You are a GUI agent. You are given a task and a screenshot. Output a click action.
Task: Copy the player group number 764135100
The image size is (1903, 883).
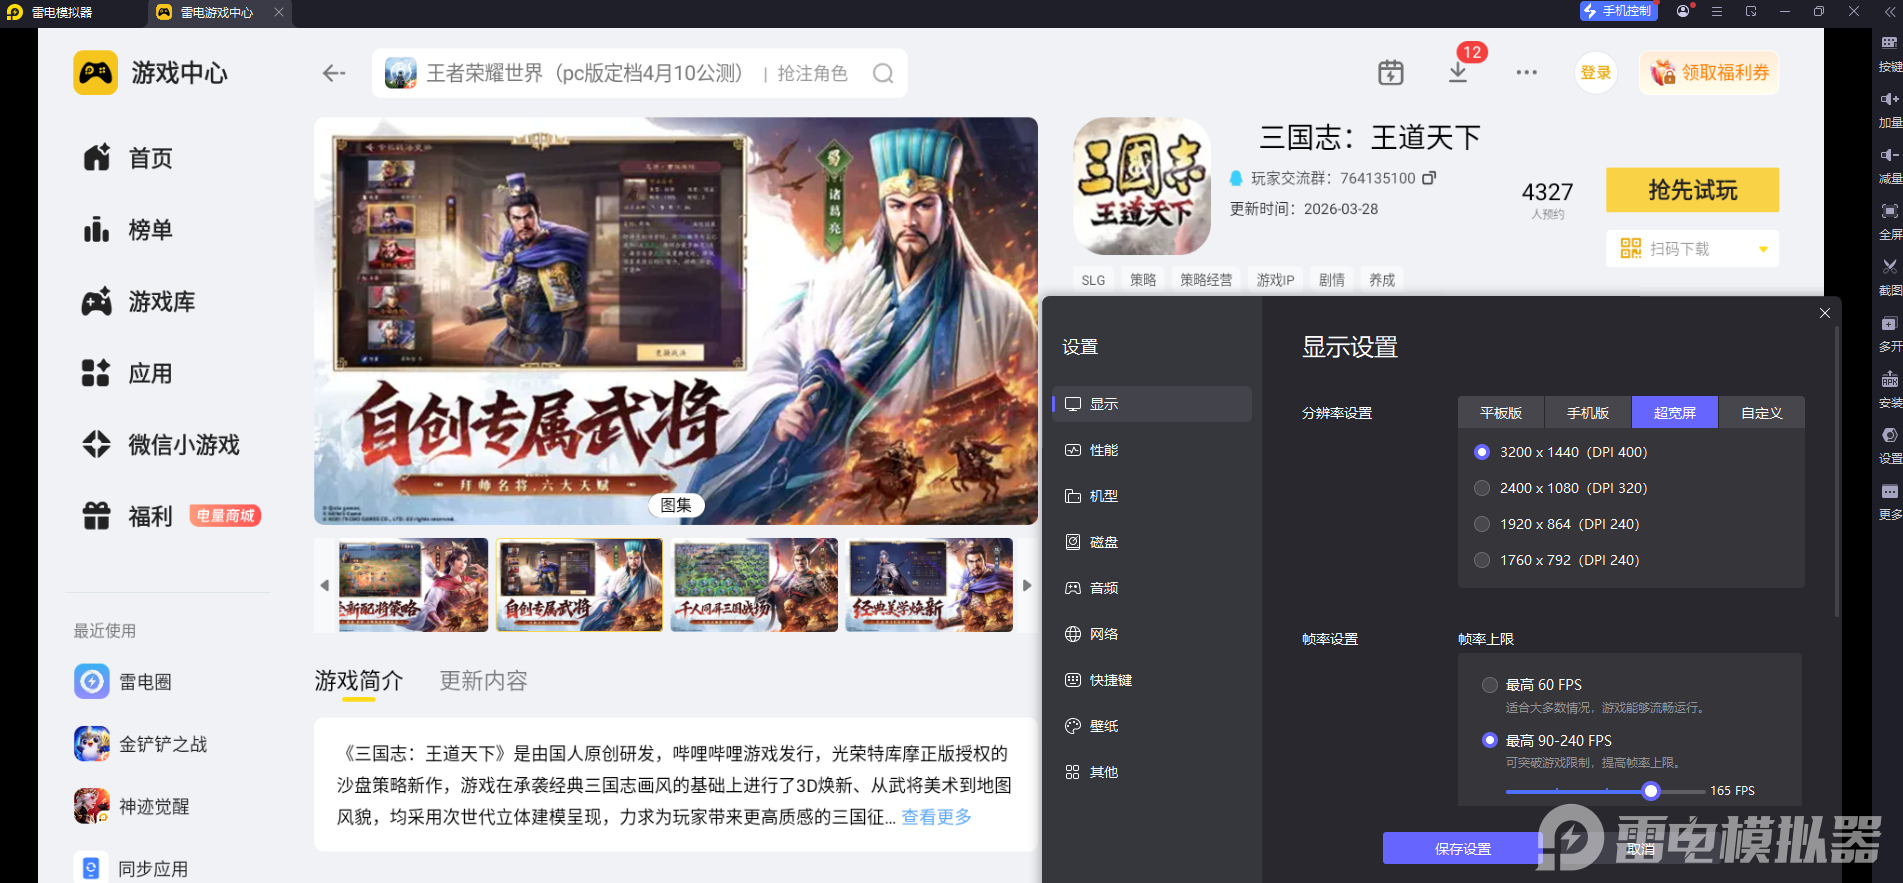1429,178
